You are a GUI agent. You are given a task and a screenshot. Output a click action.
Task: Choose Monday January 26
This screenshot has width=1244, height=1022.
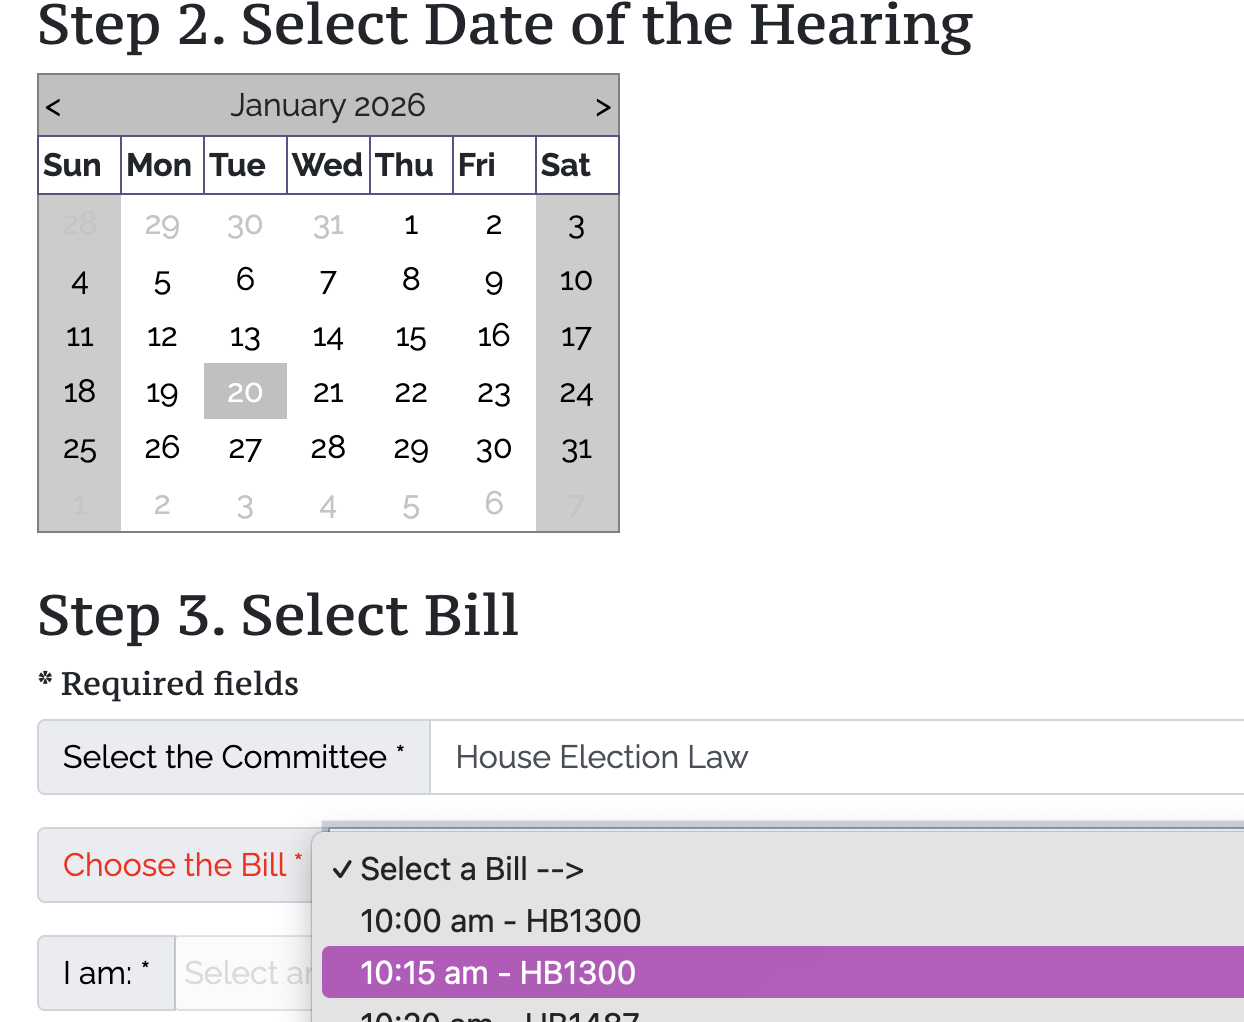[x=162, y=448]
